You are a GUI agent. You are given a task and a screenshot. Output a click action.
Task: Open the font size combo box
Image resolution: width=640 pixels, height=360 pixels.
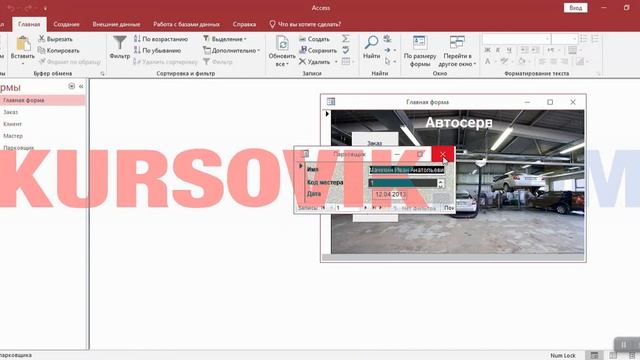[x=564, y=39]
